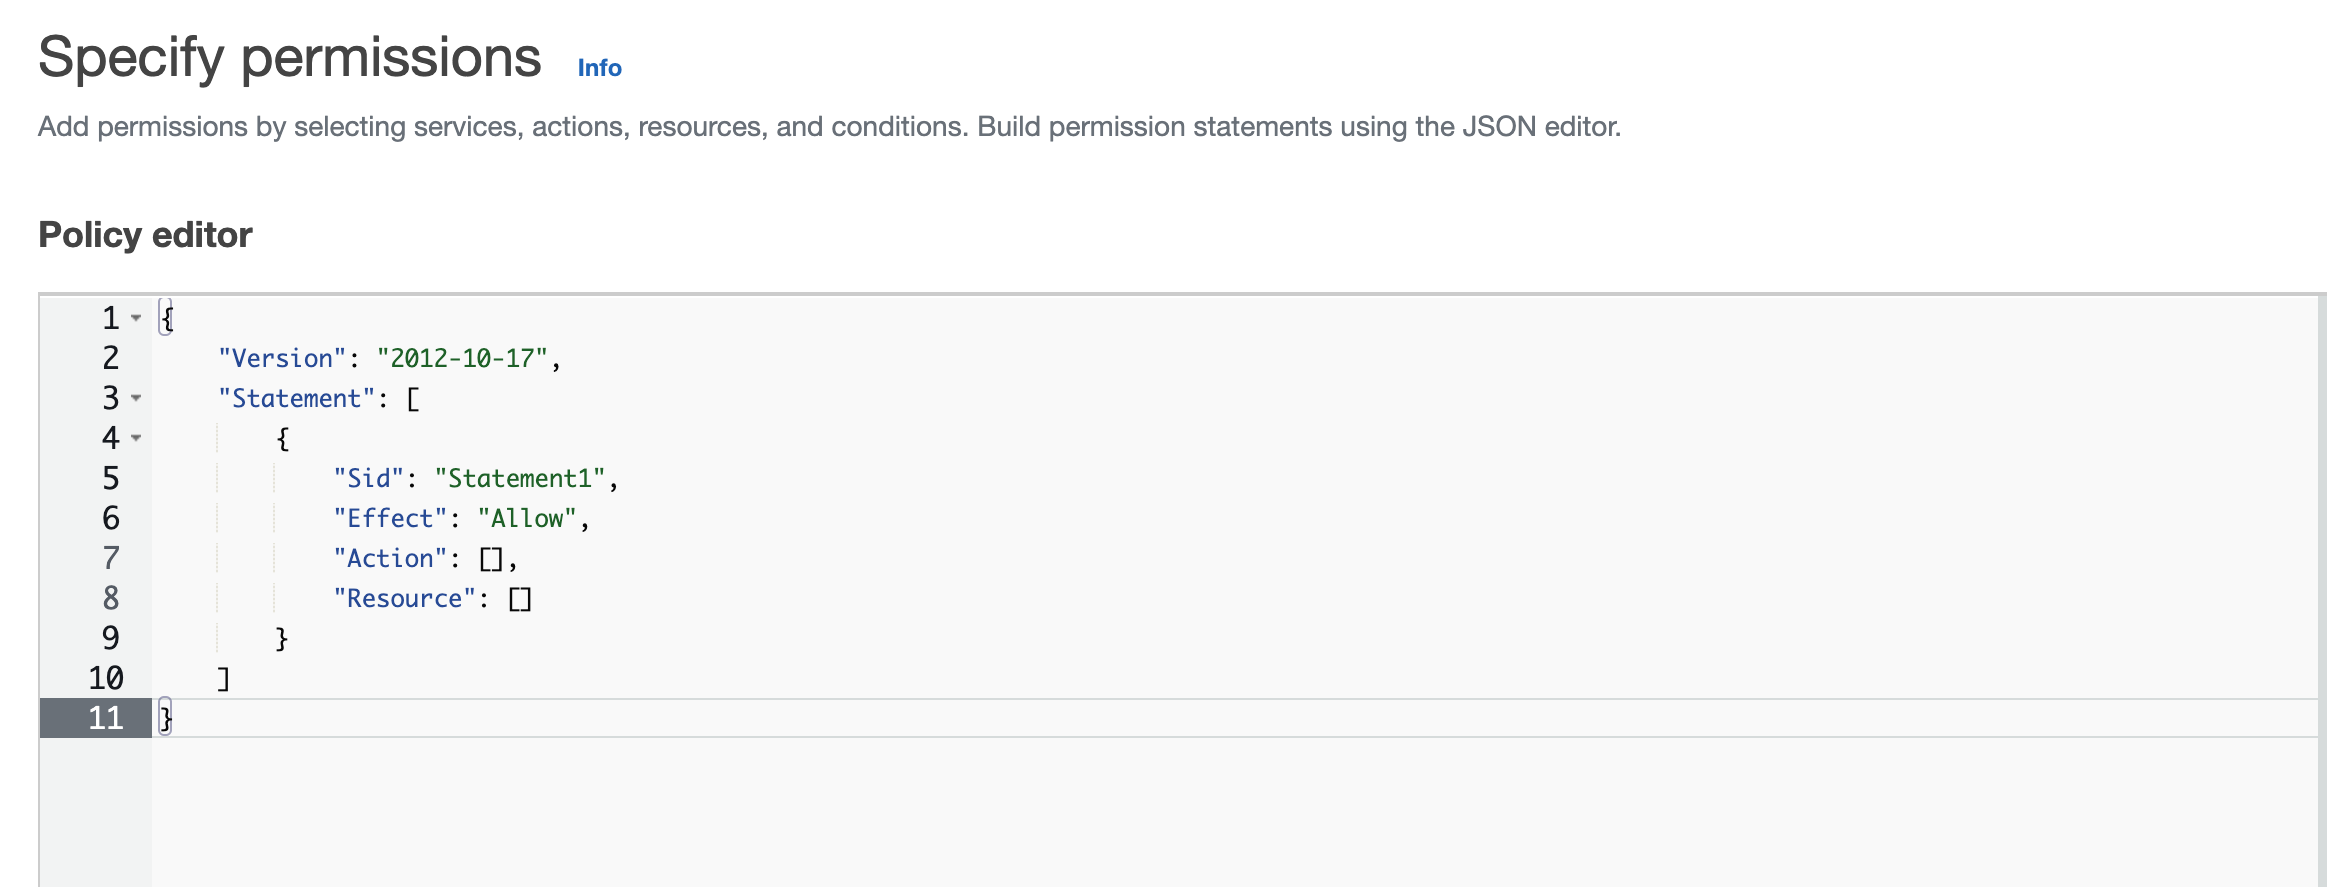This screenshot has width=2327, height=887.
Task: Click the Resource key on line 8
Action: pos(403,598)
